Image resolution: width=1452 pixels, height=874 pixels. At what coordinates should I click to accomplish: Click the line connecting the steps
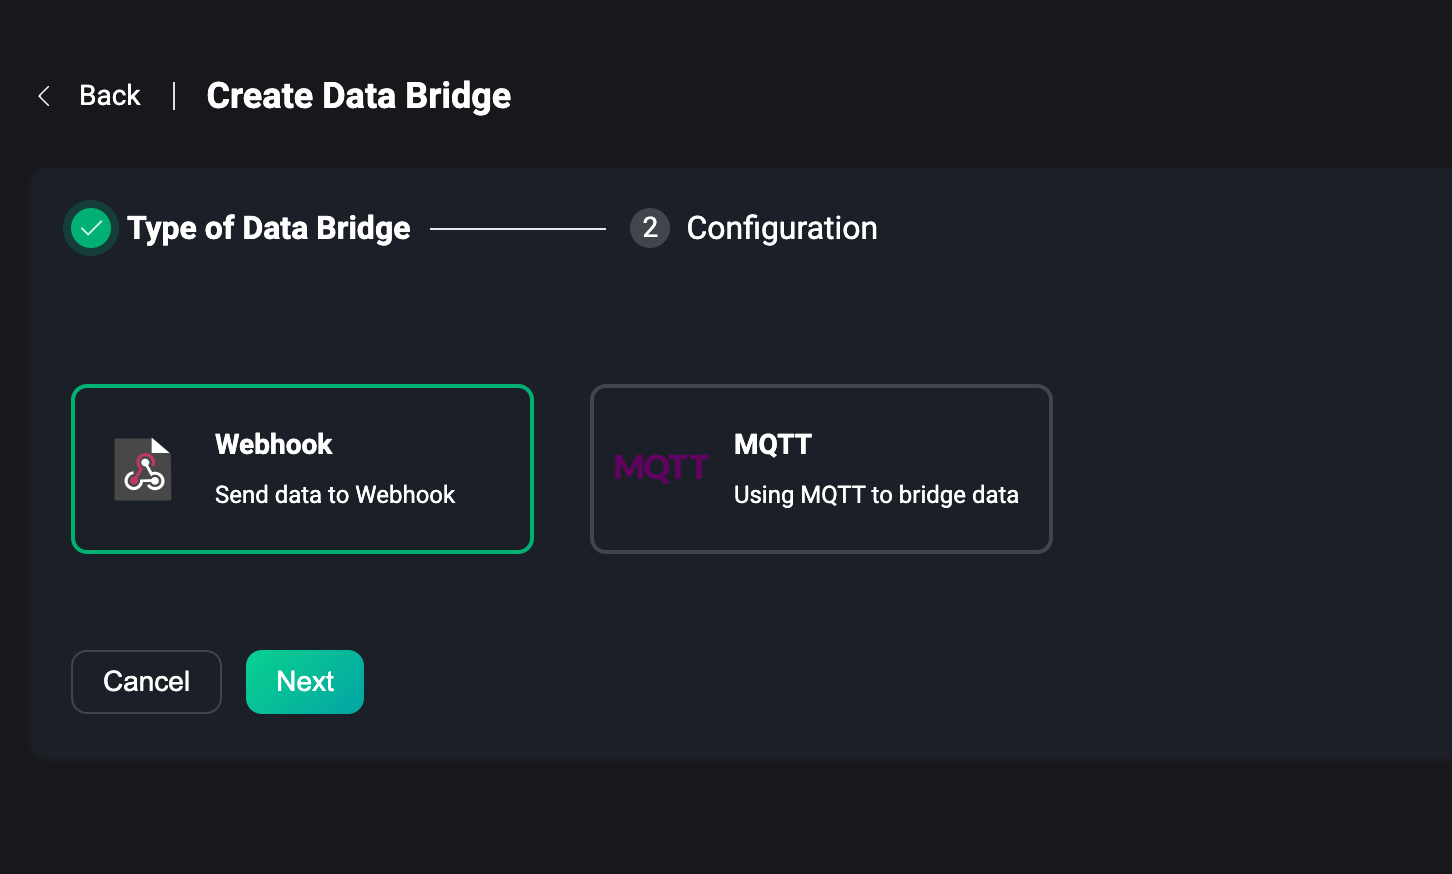tap(518, 229)
